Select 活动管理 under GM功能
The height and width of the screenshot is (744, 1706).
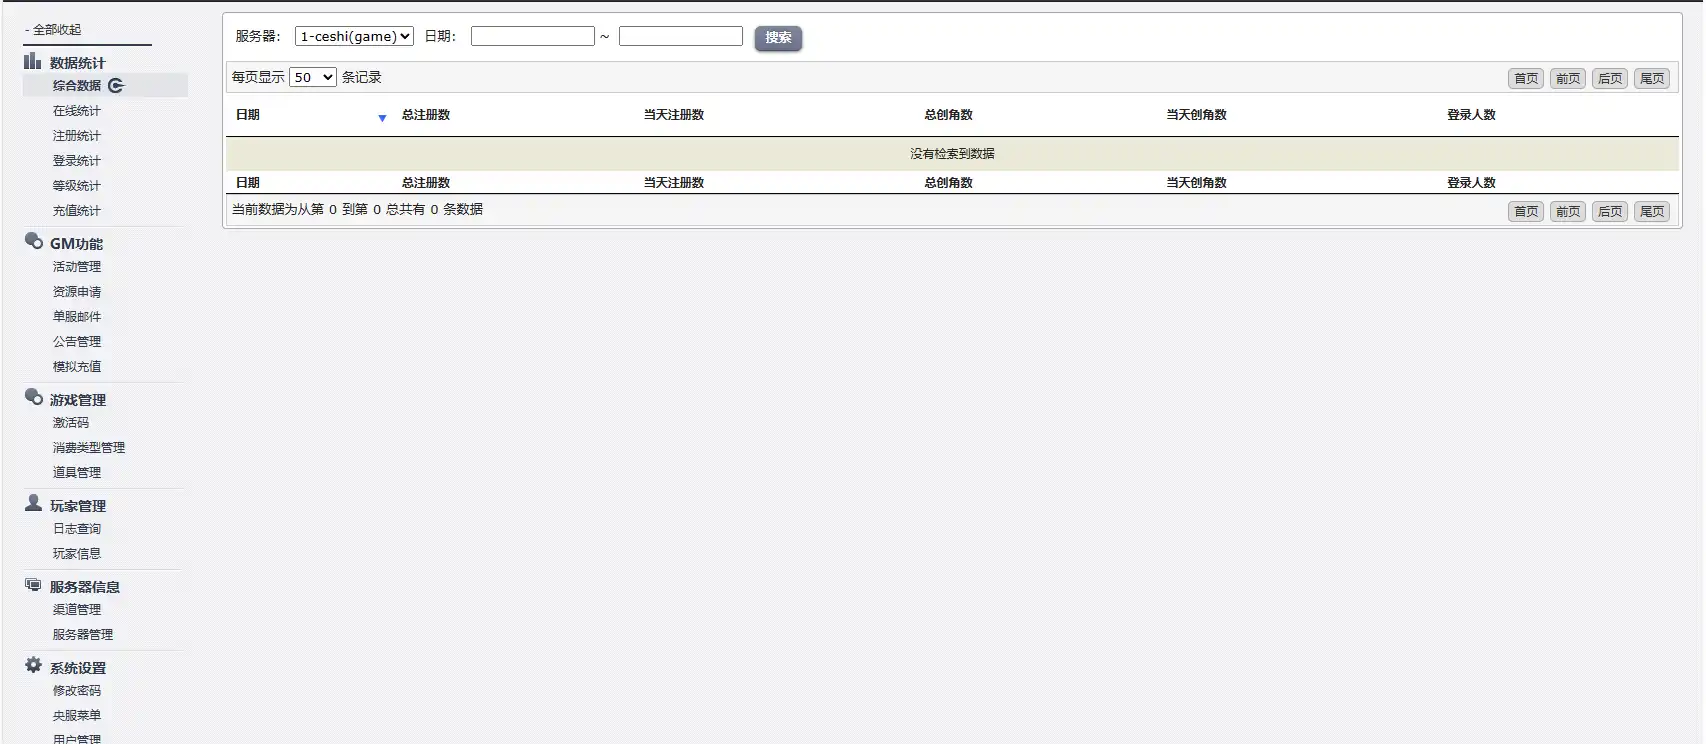[x=77, y=267]
